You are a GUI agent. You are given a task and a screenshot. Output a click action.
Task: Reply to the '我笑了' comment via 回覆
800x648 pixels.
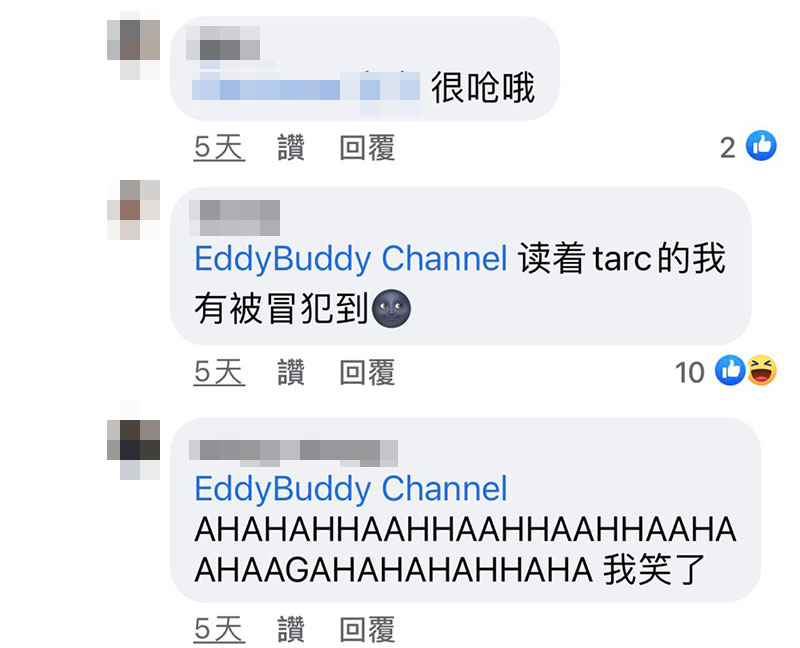[367, 629]
